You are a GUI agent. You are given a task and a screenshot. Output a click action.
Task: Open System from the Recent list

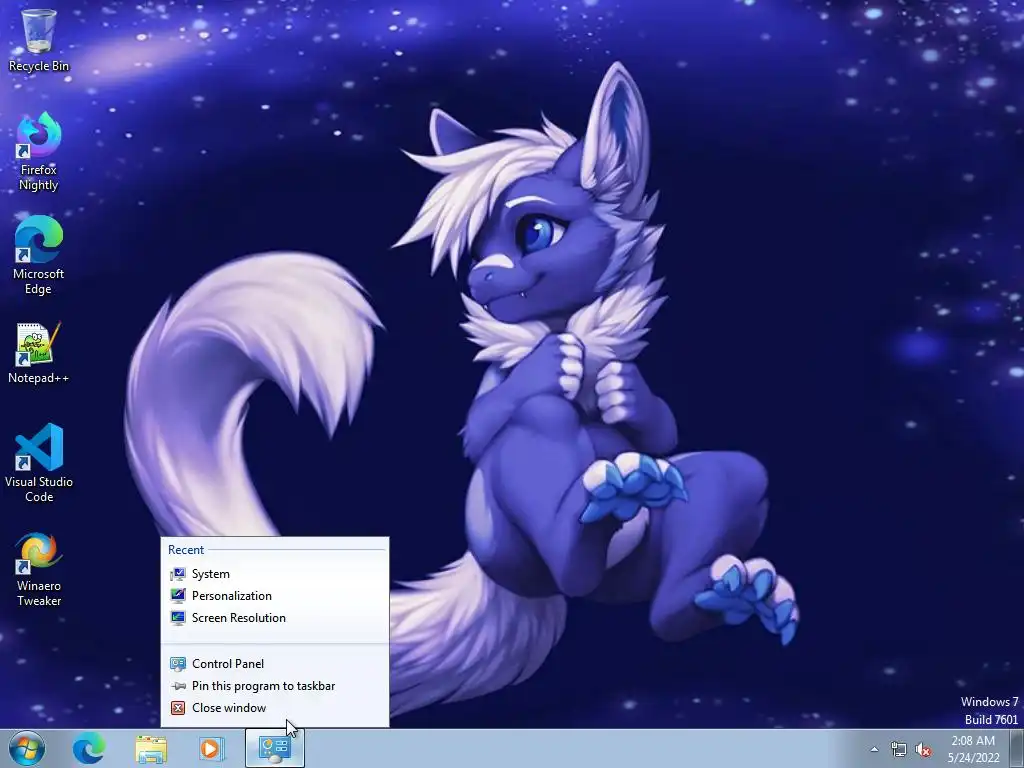[275, 574]
